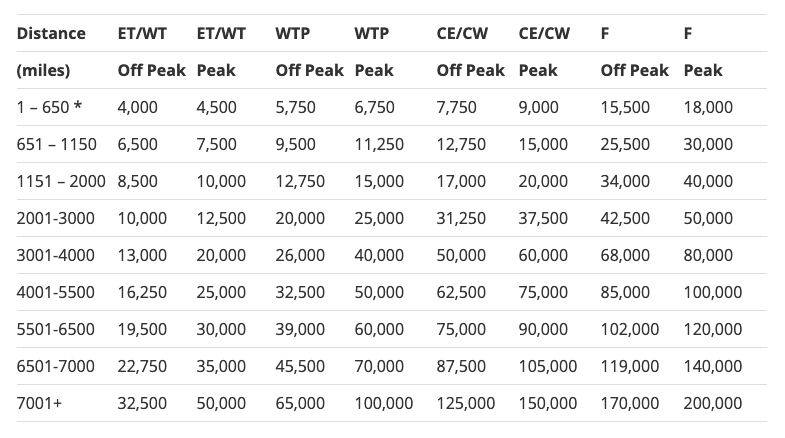Viewport: 785px width, 438px height.
Task: Select the 22,750 ET/WT off peak cell
Action: [142, 366]
